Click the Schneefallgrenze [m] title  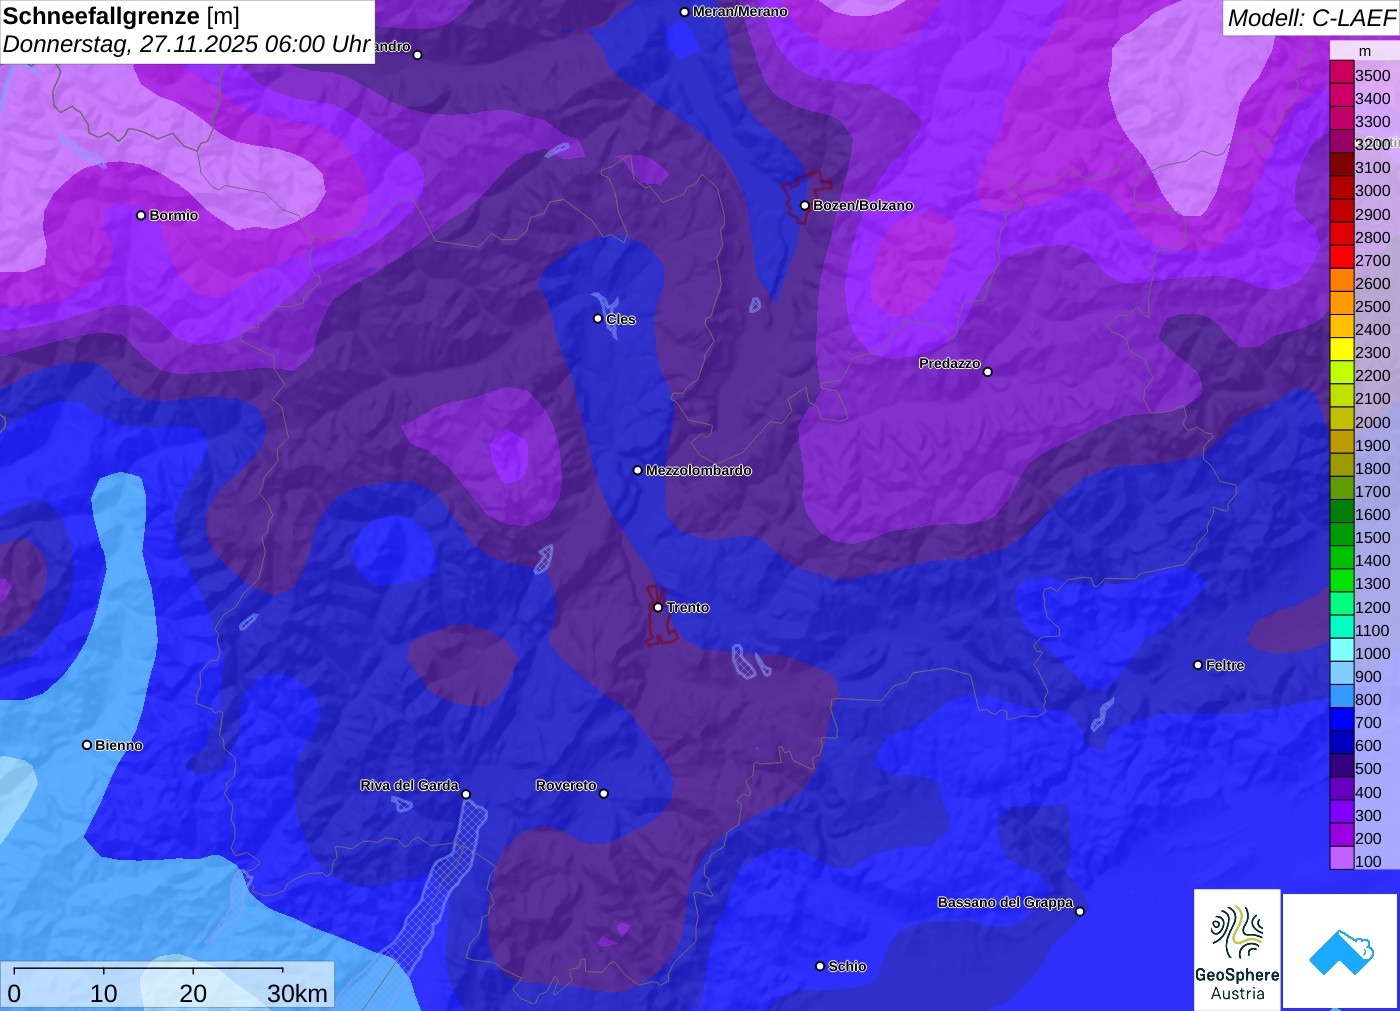(121, 16)
